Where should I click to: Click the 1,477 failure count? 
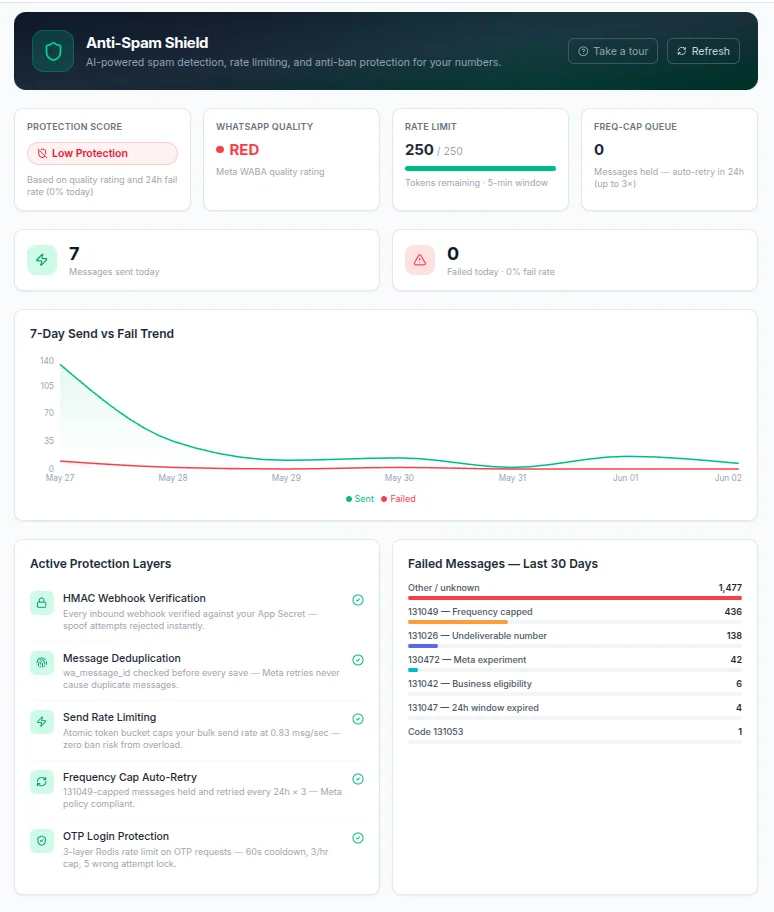pyautogui.click(x=730, y=587)
